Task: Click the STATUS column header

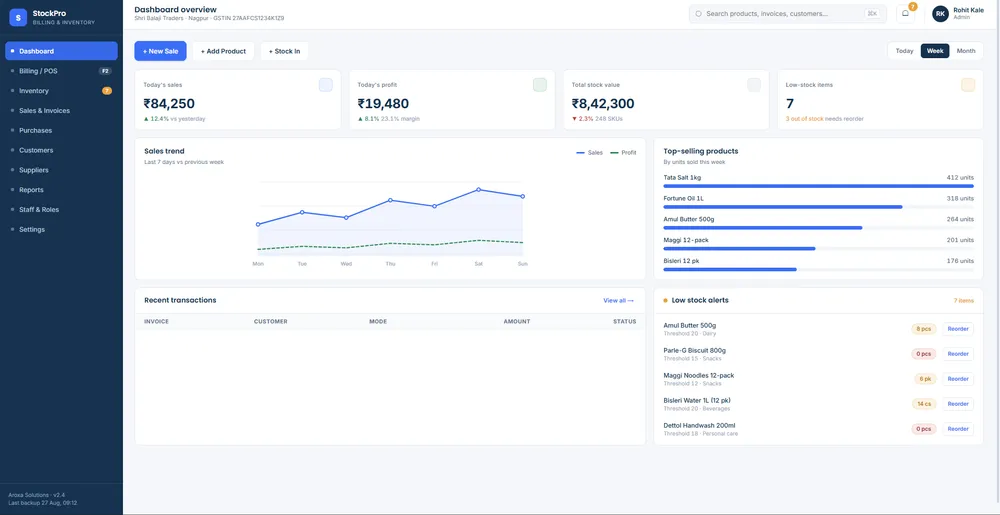Action: (x=624, y=322)
